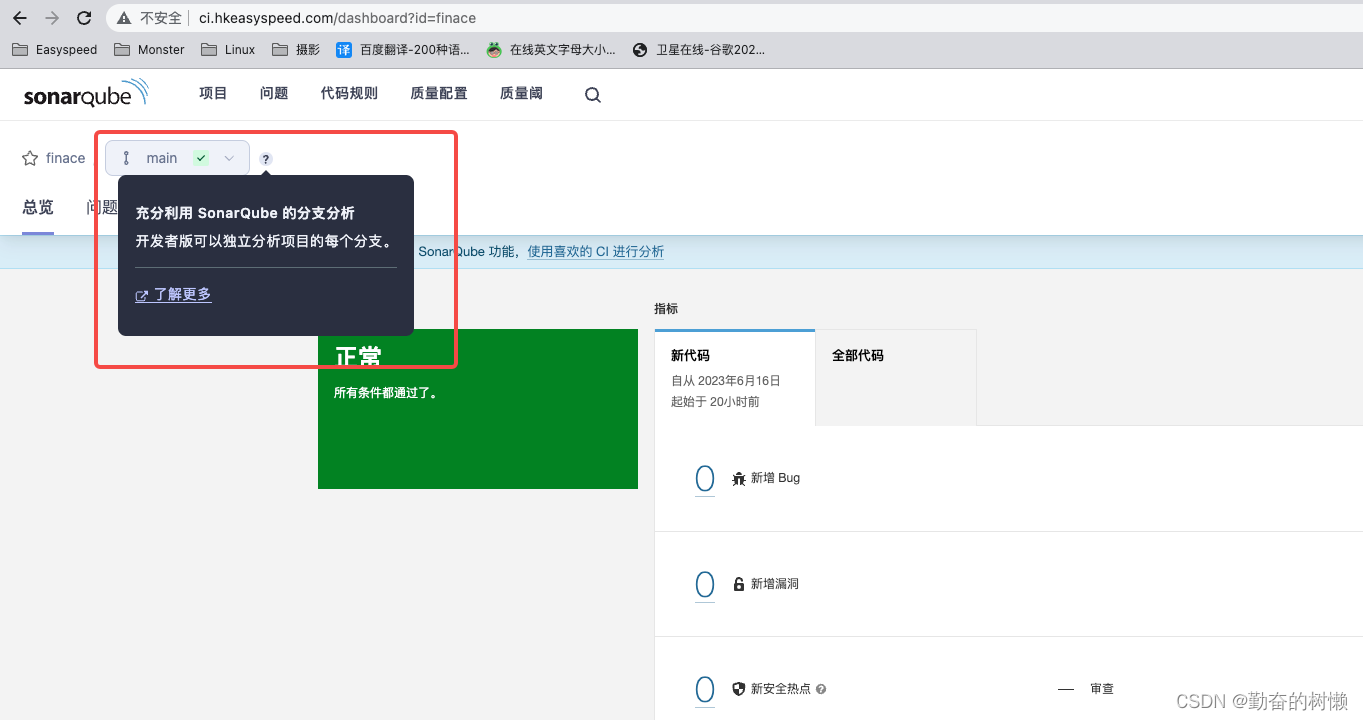Switch to the 总览 tab
Screen dimensions: 1363x720
(38, 207)
